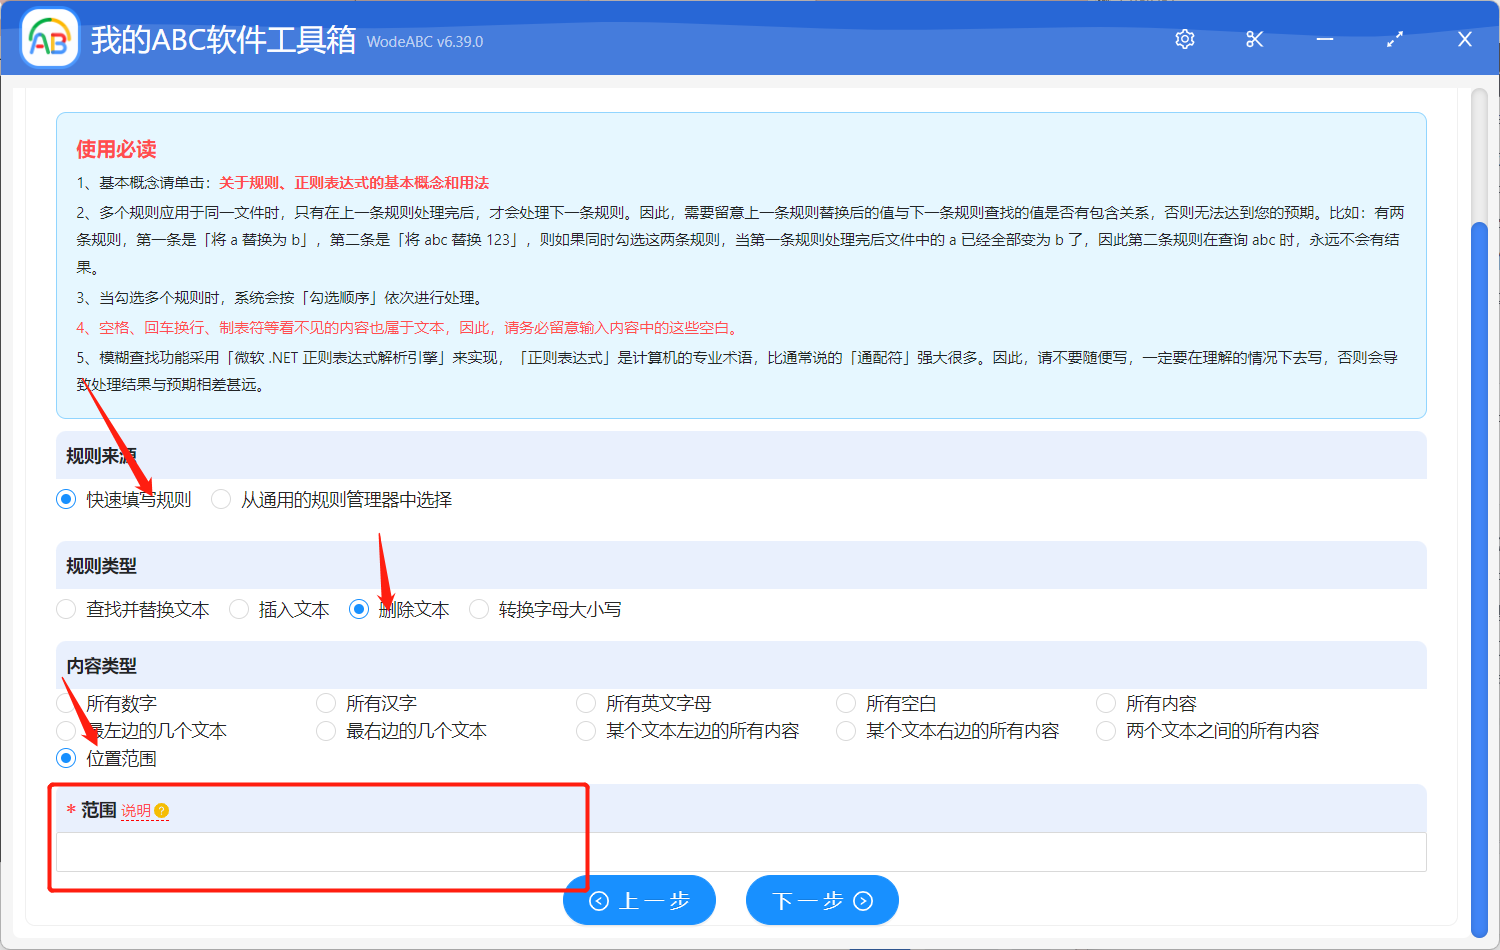The image size is (1500, 950).
Task: Choose 所有空白 content type
Action: click(846, 704)
